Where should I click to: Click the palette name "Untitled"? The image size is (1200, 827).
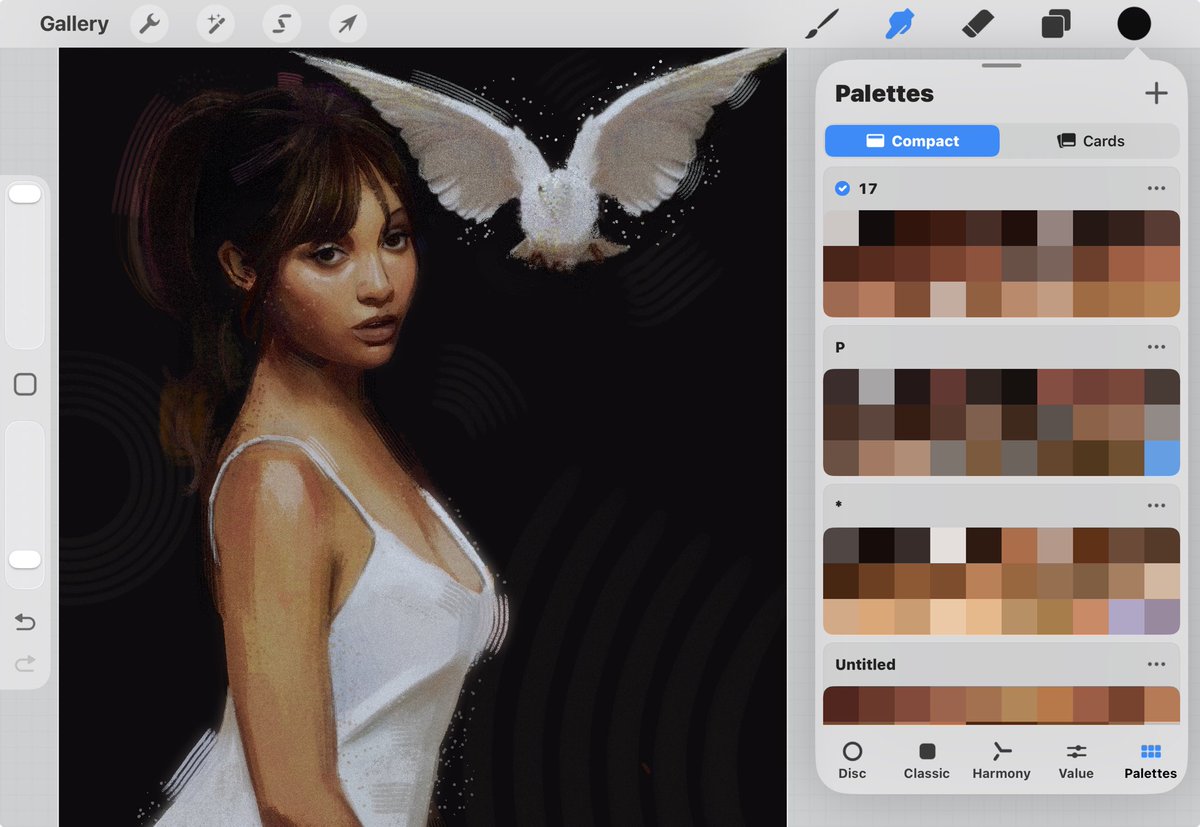coord(865,664)
